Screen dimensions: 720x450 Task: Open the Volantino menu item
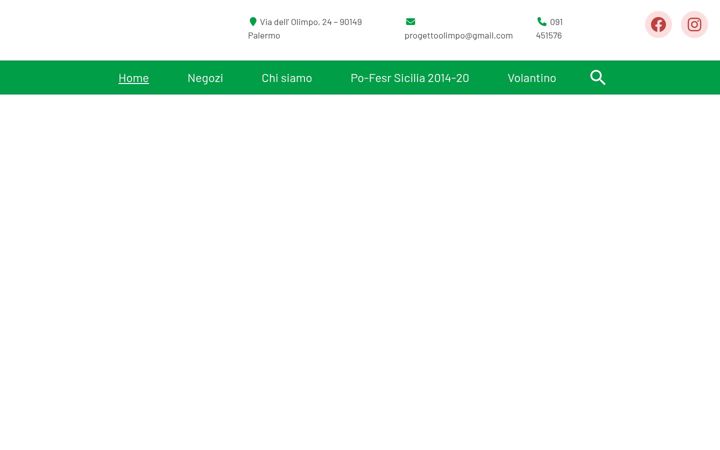coord(532,78)
